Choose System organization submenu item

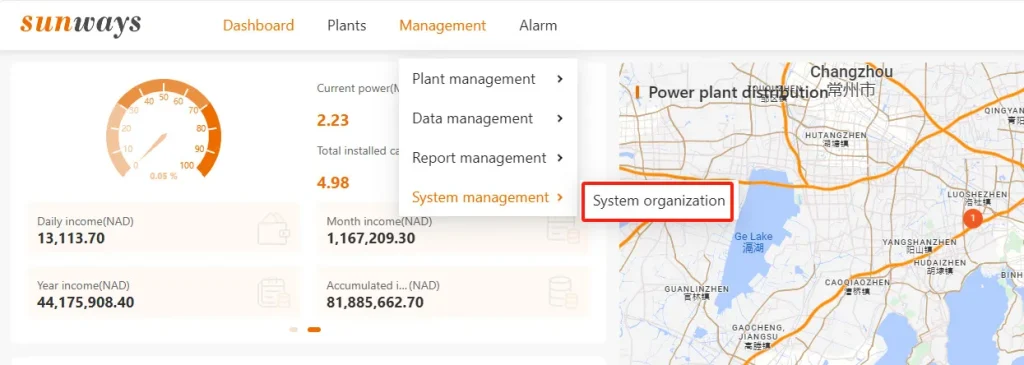tap(659, 201)
